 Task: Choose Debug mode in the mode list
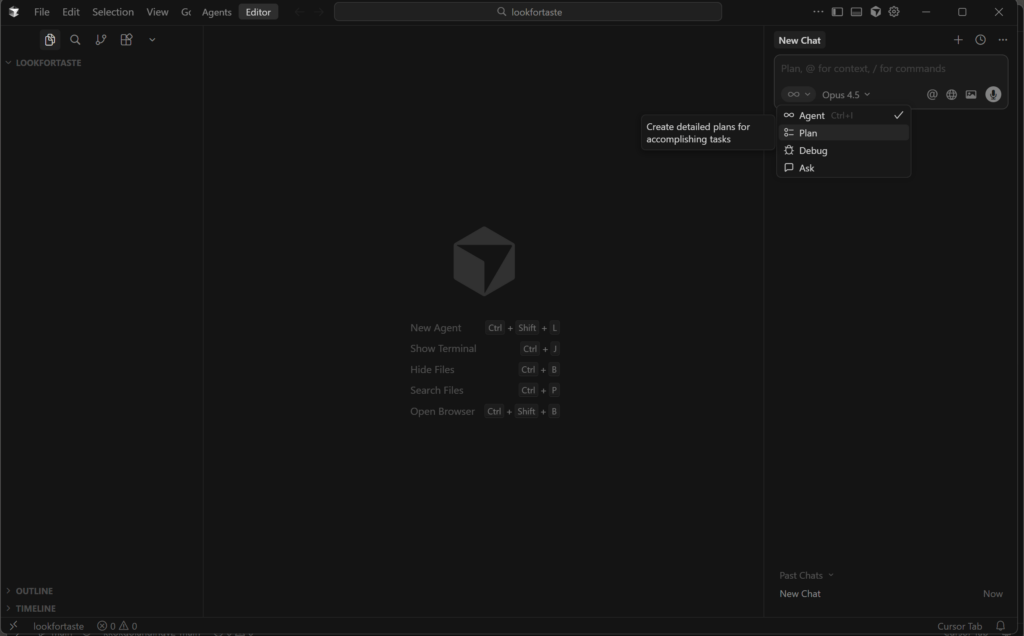[x=813, y=151]
